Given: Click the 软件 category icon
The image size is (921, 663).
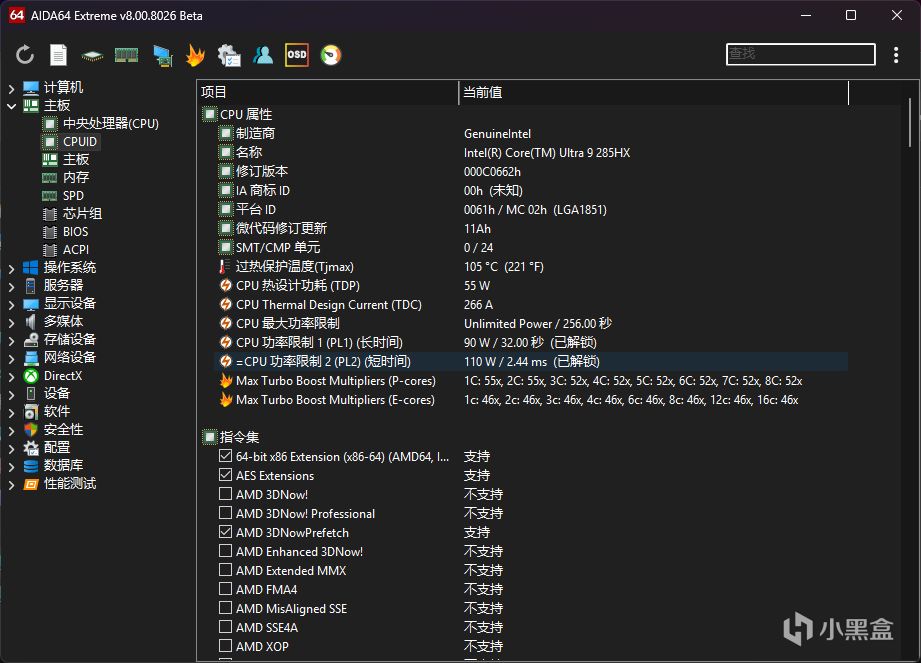Looking at the screenshot, I should (31, 412).
